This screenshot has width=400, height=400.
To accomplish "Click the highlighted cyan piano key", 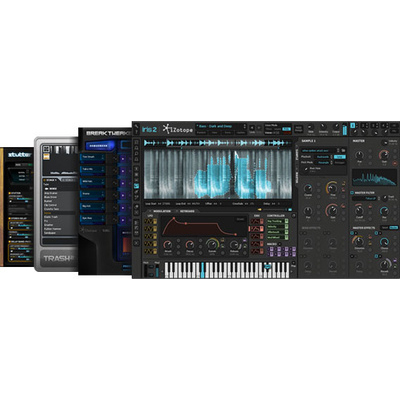I will click(202, 269).
